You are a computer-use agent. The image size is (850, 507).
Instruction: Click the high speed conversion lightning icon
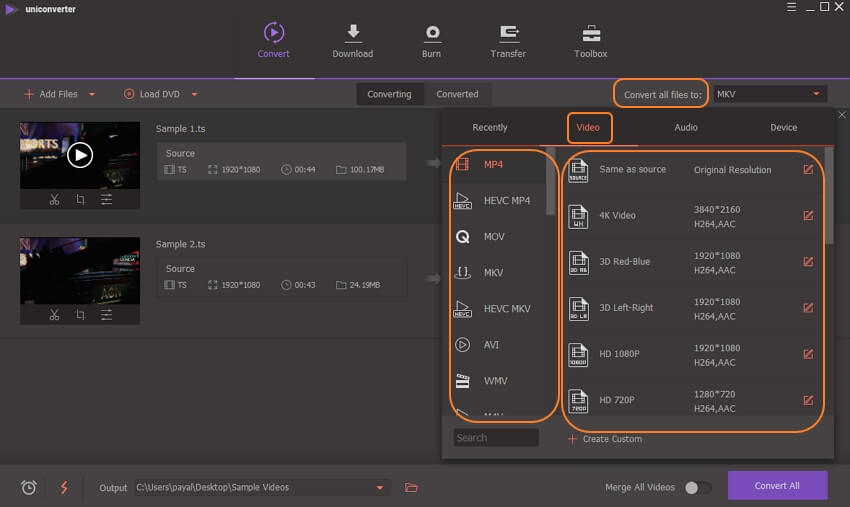64,487
